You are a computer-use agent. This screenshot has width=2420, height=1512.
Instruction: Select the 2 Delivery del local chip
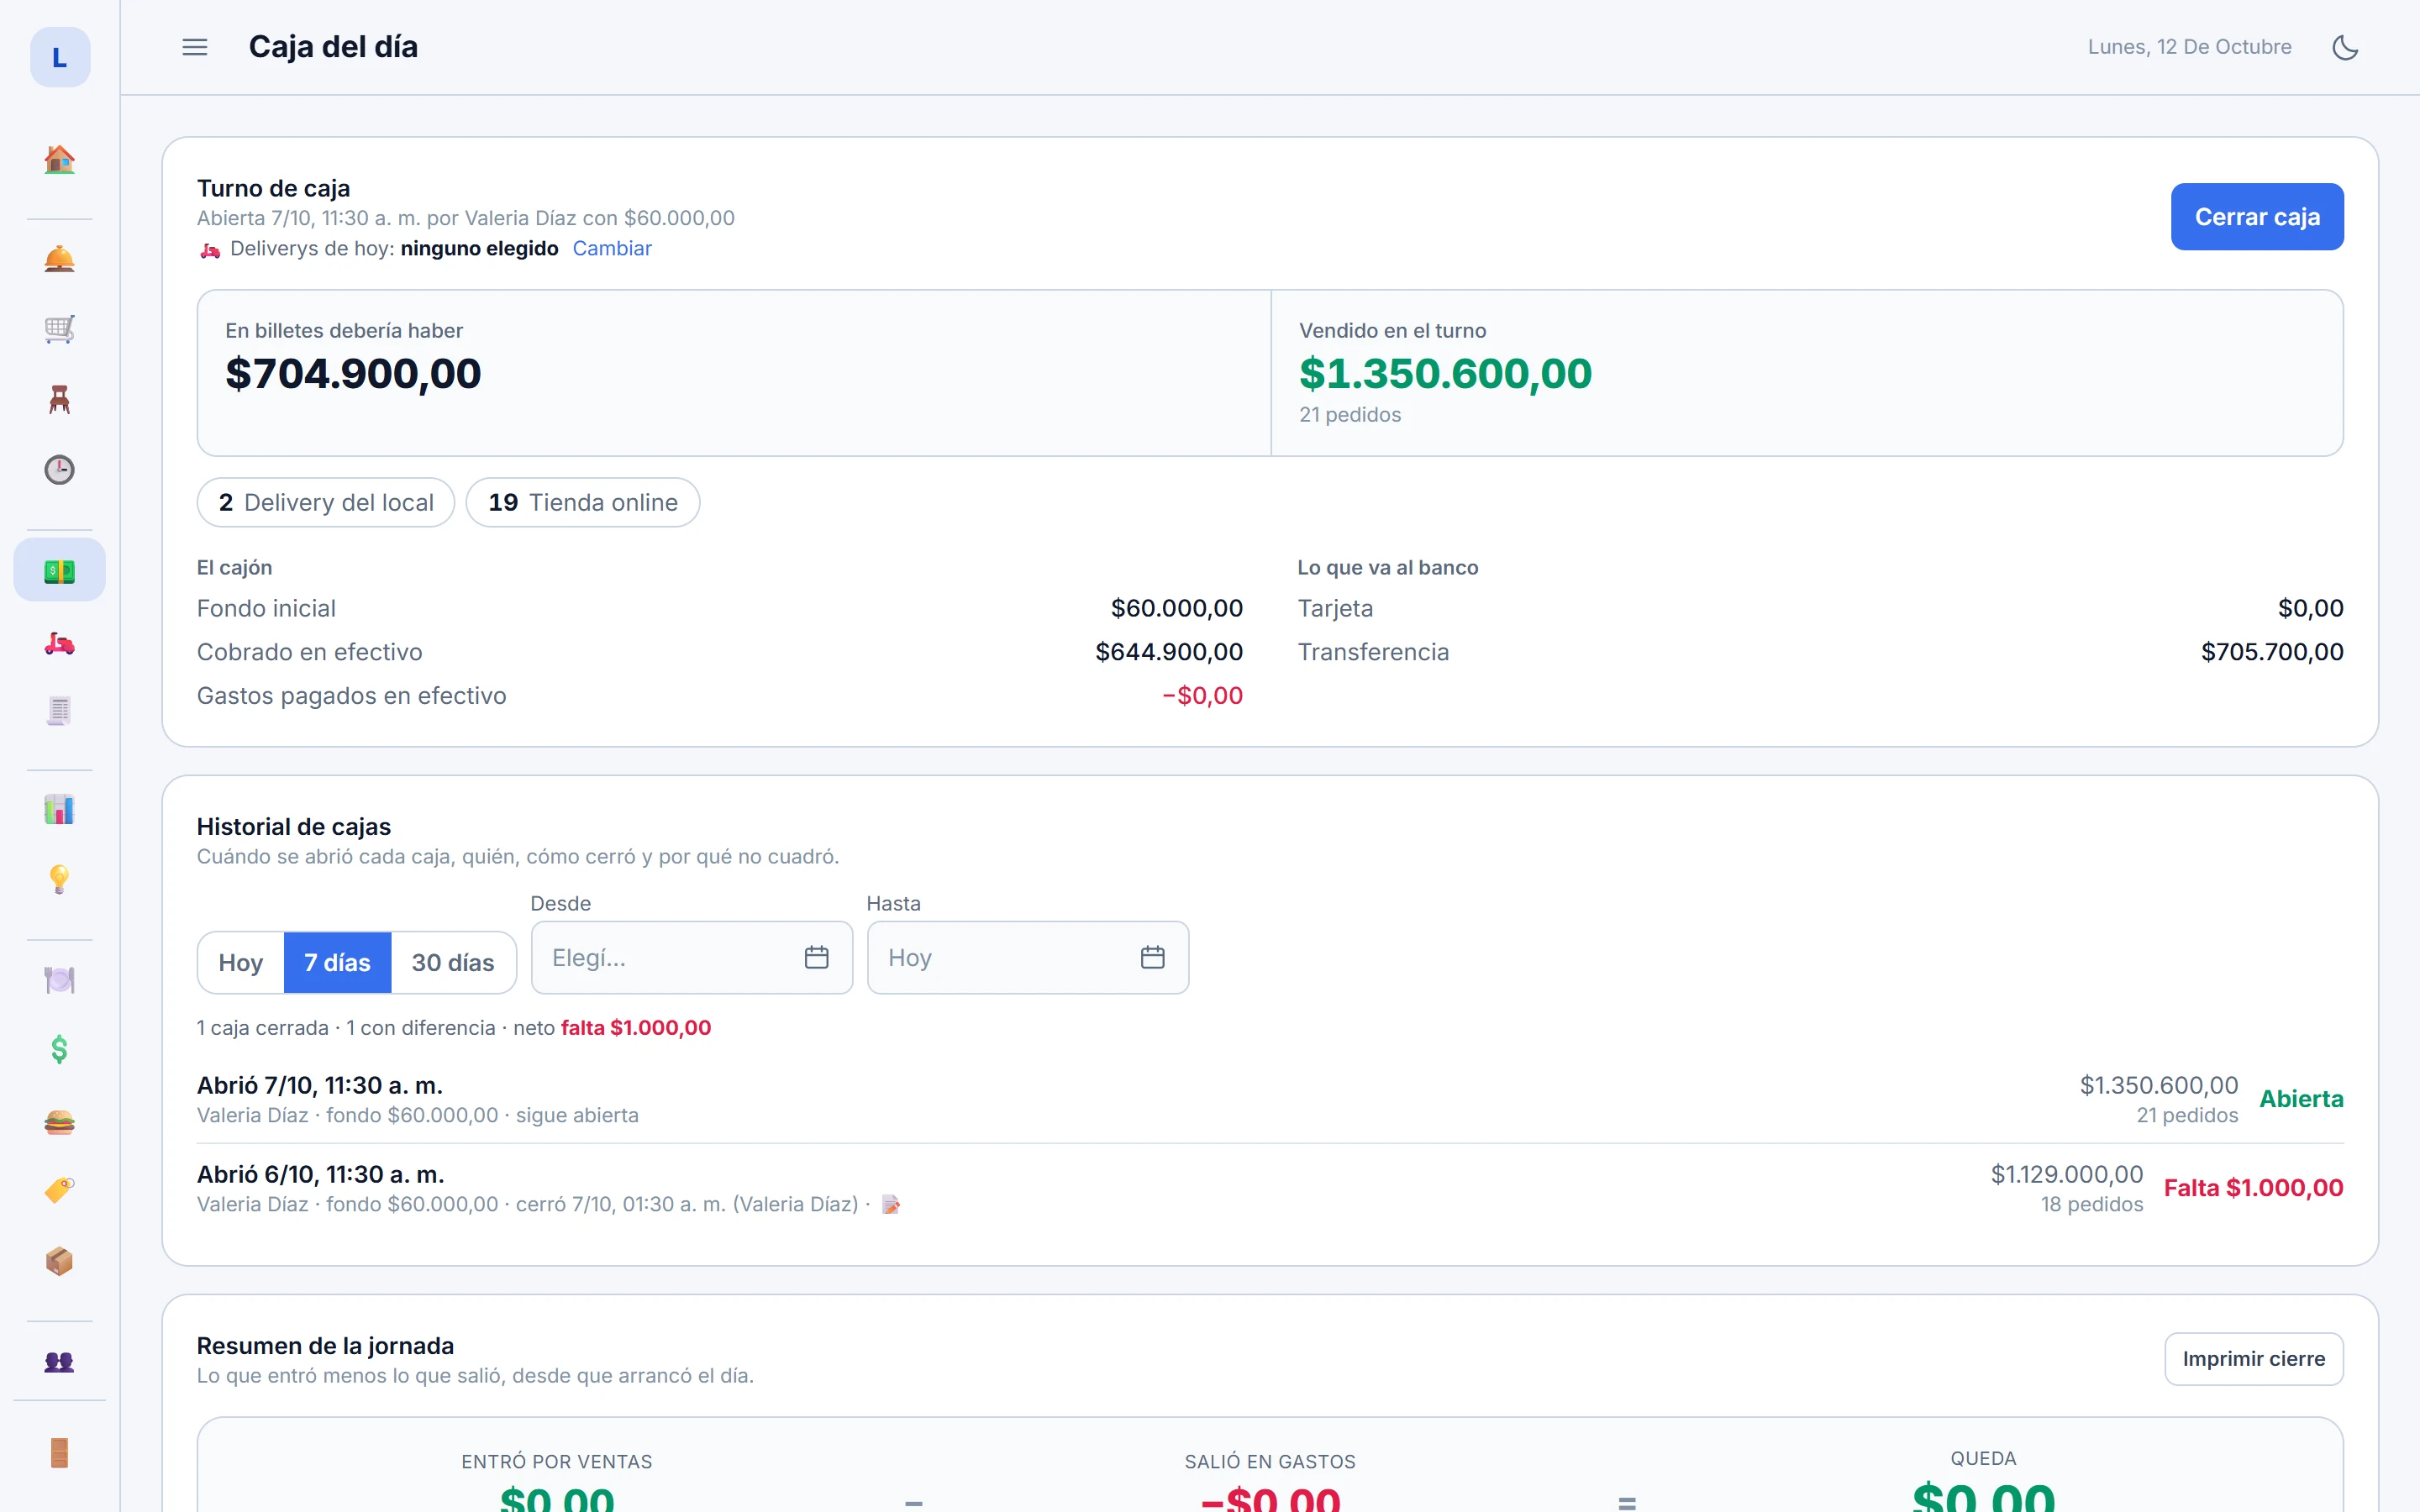pyautogui.click(x=326, y=502)
